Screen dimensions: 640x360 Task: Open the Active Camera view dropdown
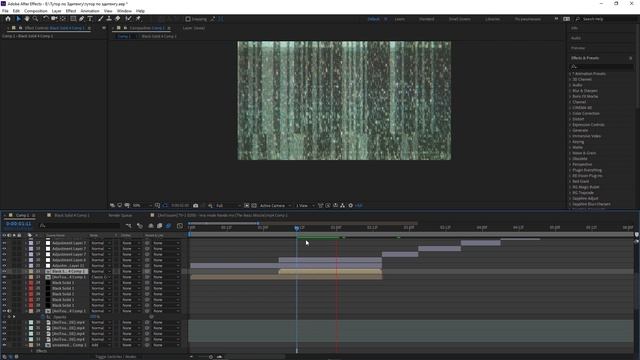[275, 205]
